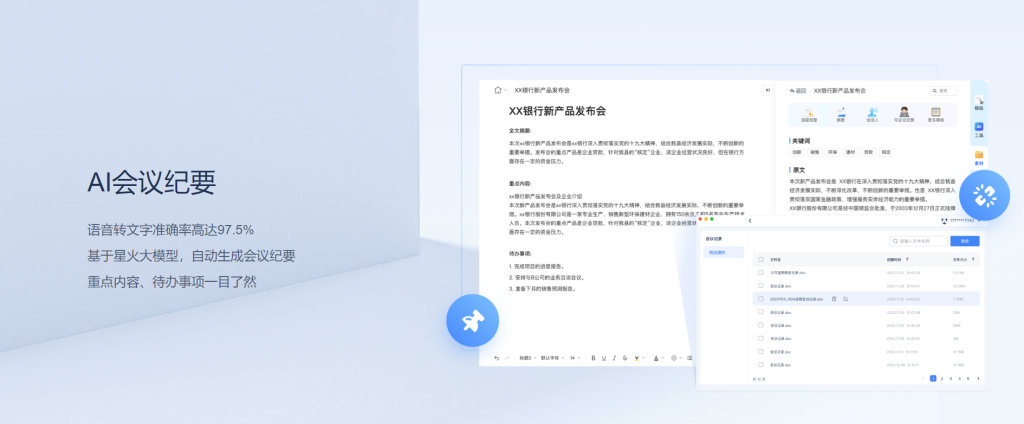Click the file name search input
Screen dimensions: 1024x424
tap(918, 241)
